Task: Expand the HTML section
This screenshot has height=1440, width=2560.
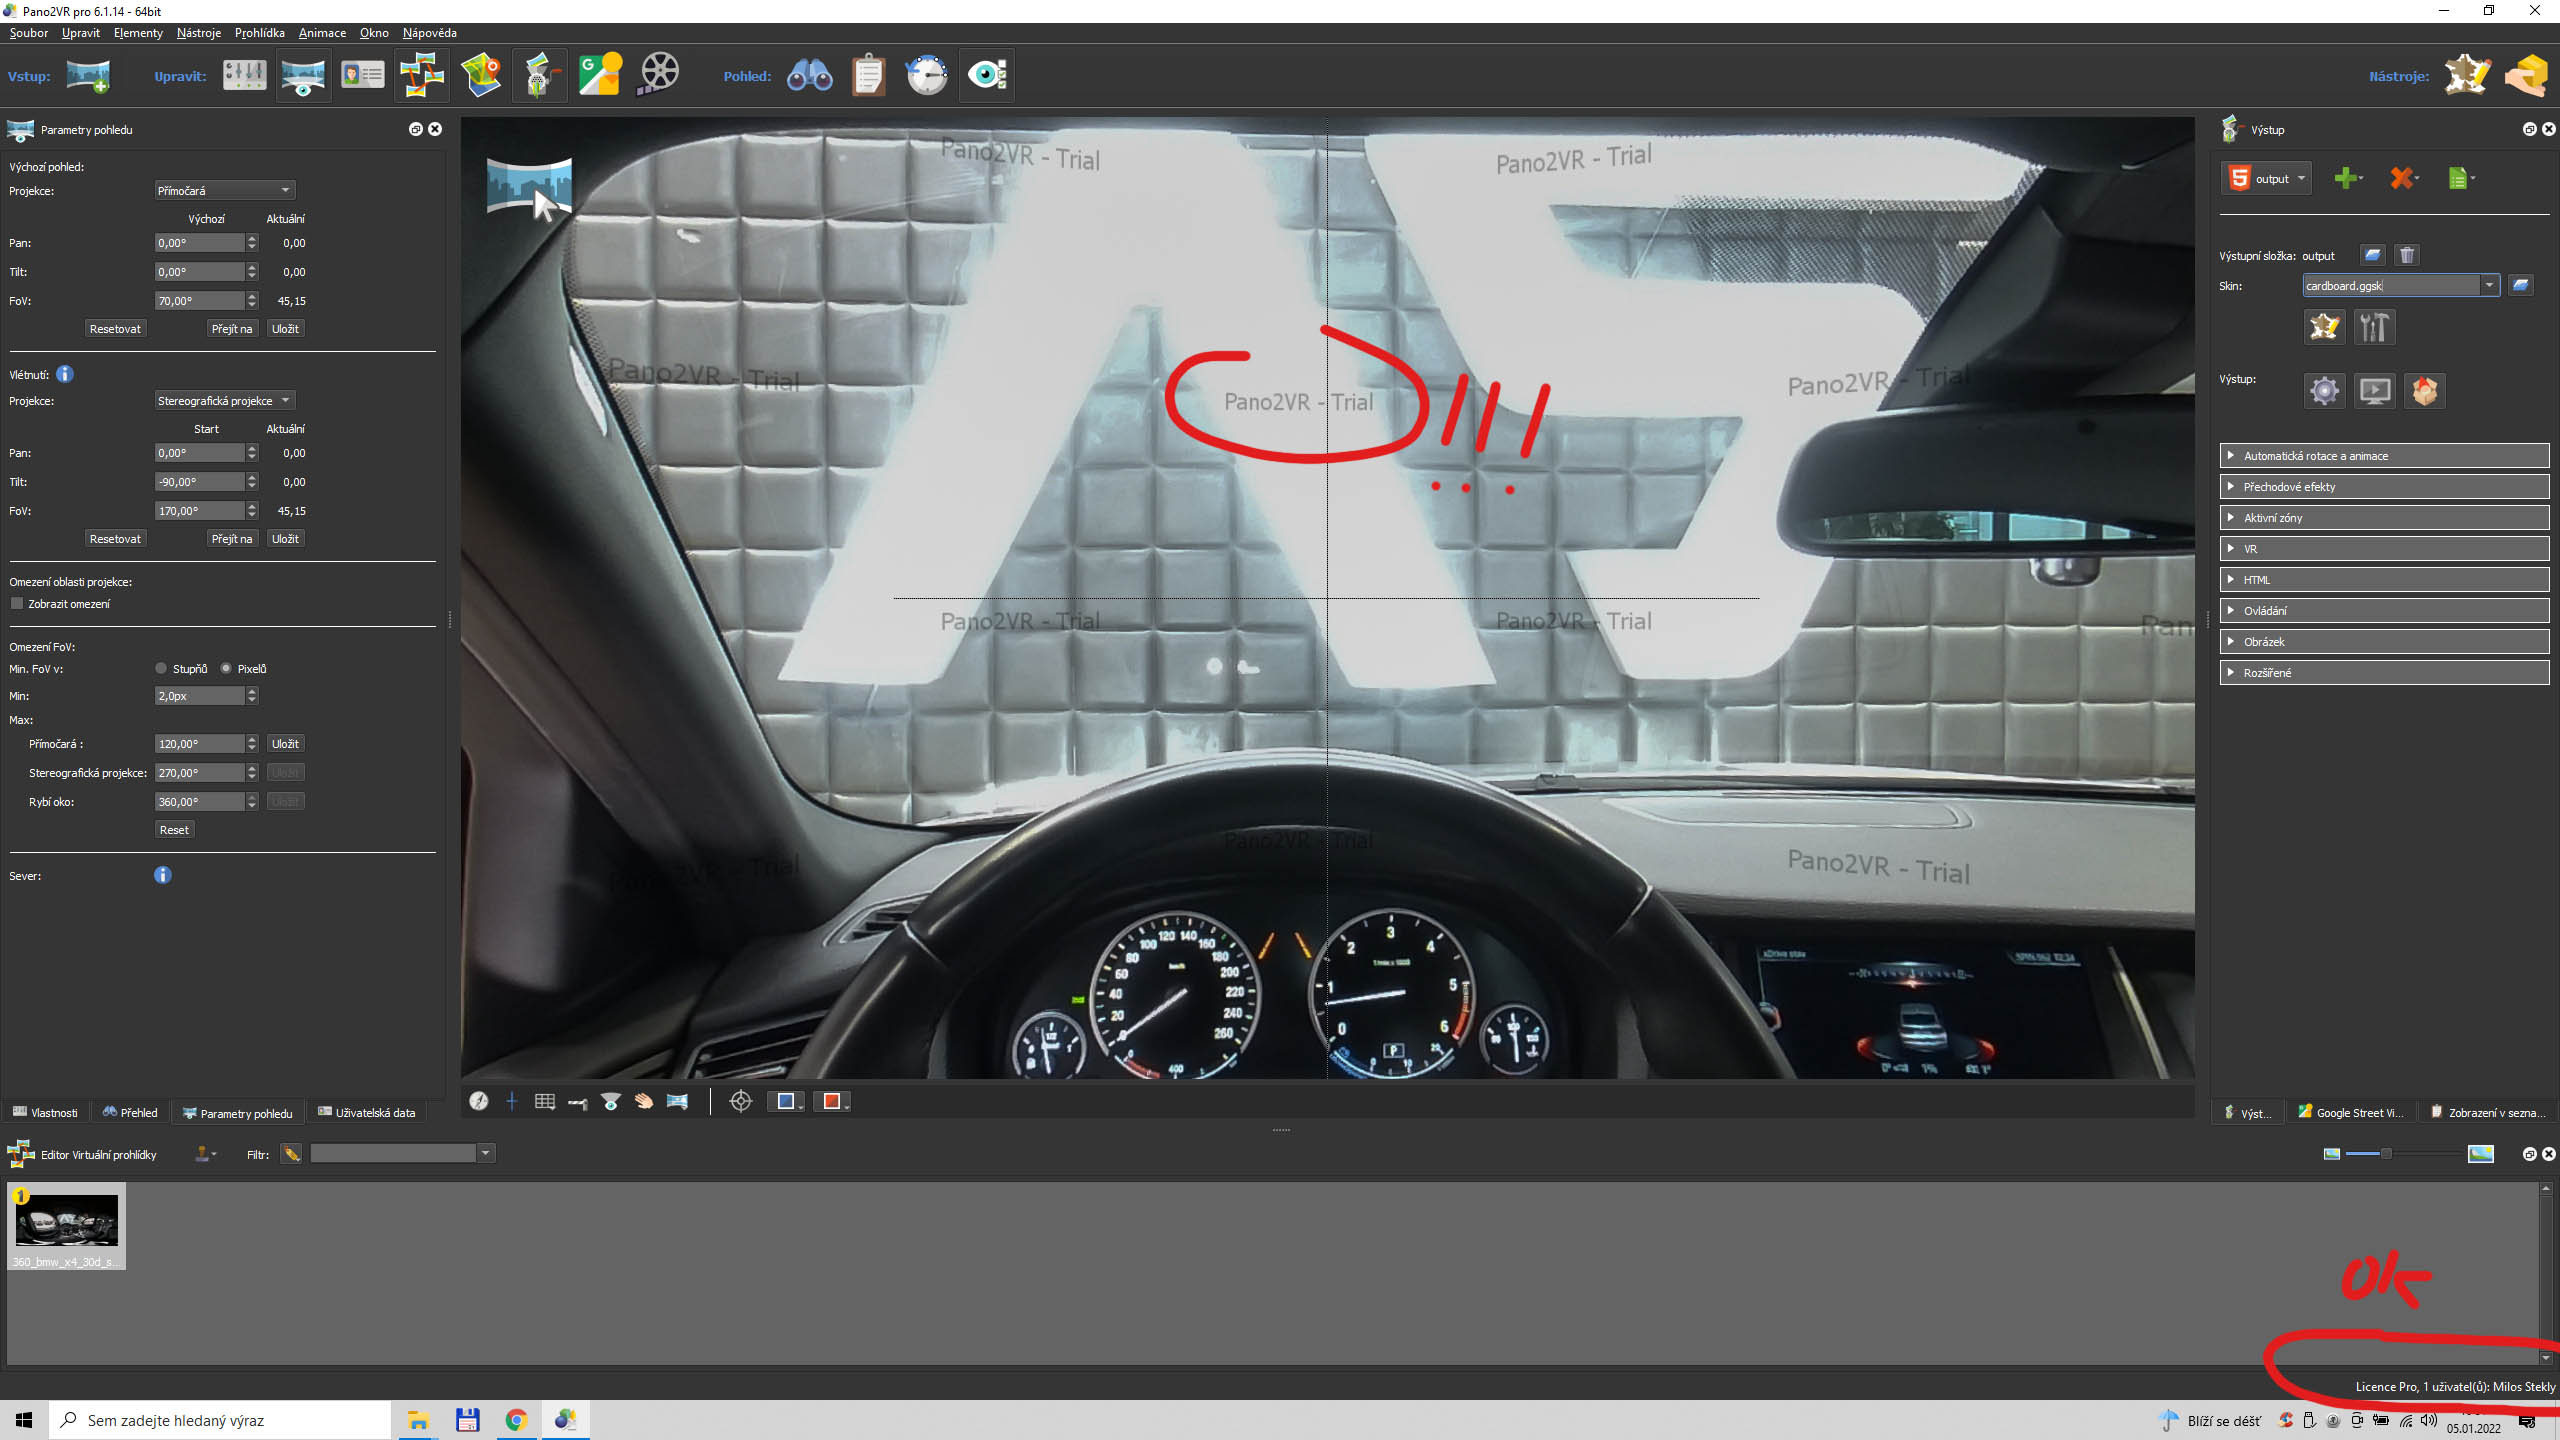Action: [x=2384, y=579]
